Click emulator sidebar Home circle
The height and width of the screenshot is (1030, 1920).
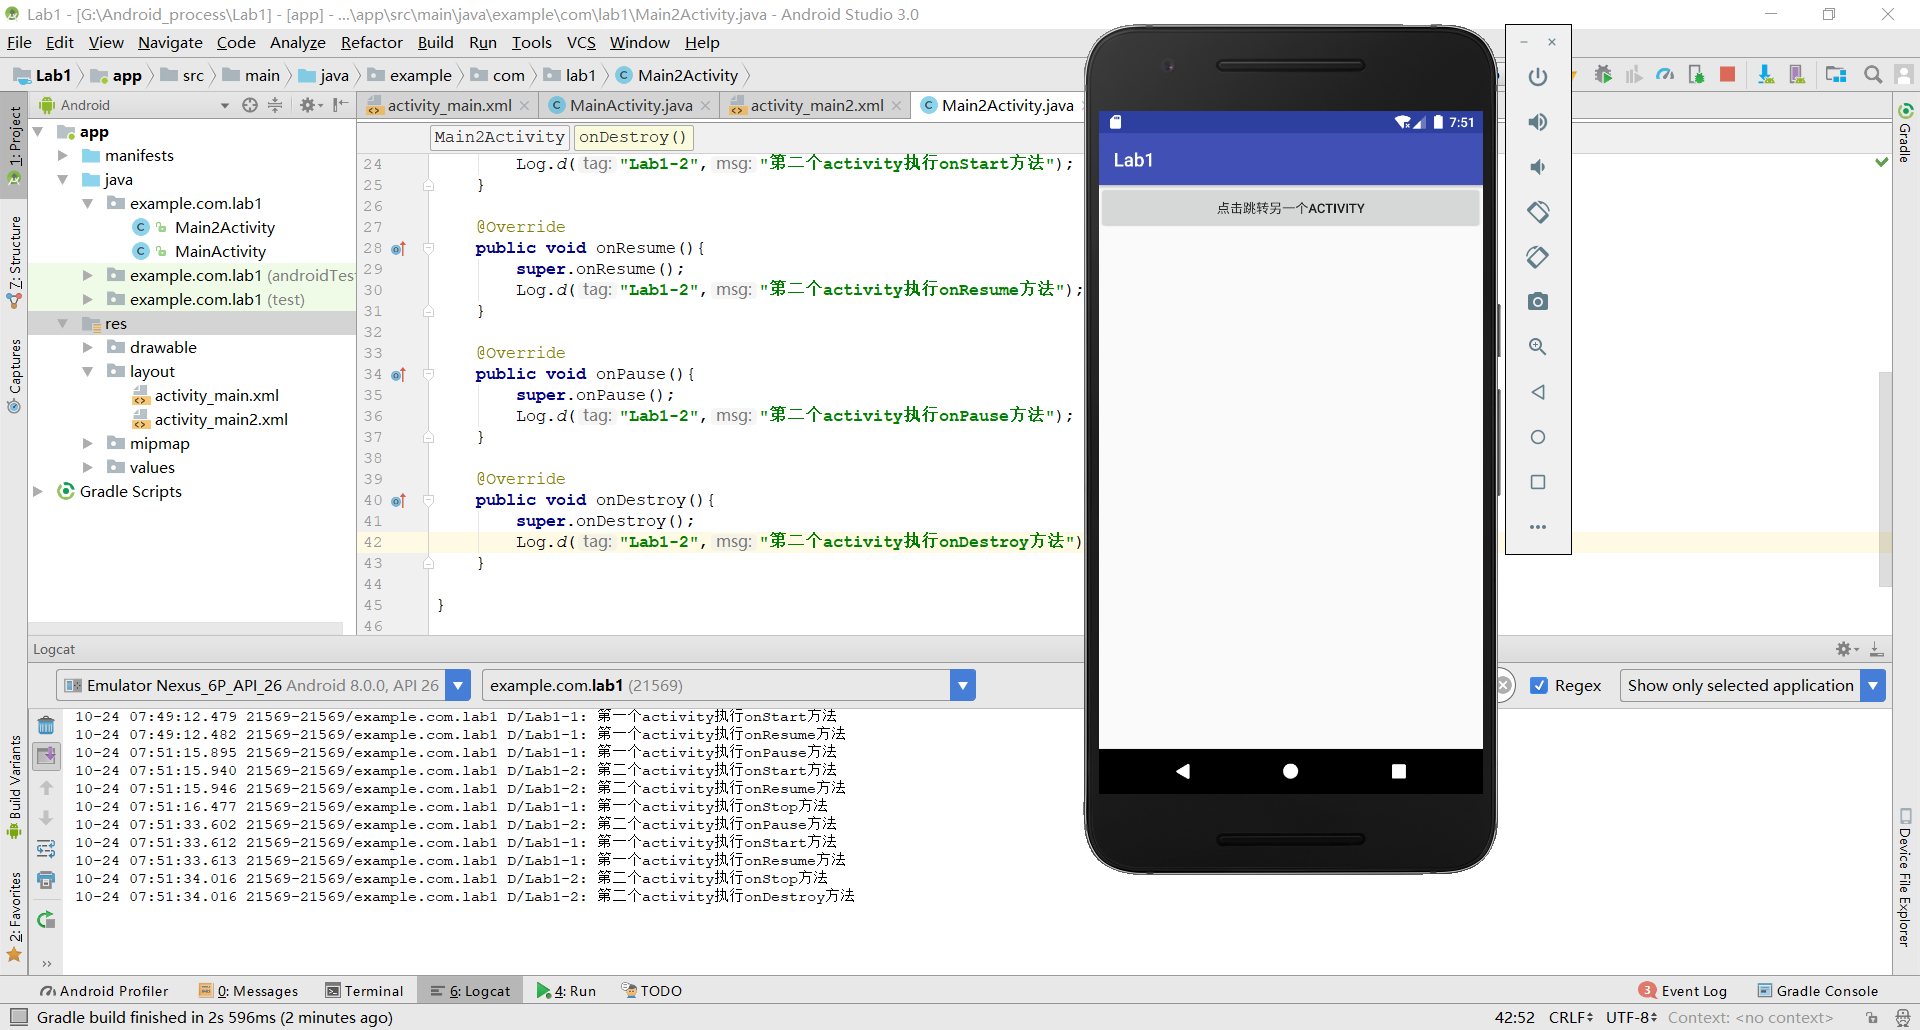[1538, 437]
